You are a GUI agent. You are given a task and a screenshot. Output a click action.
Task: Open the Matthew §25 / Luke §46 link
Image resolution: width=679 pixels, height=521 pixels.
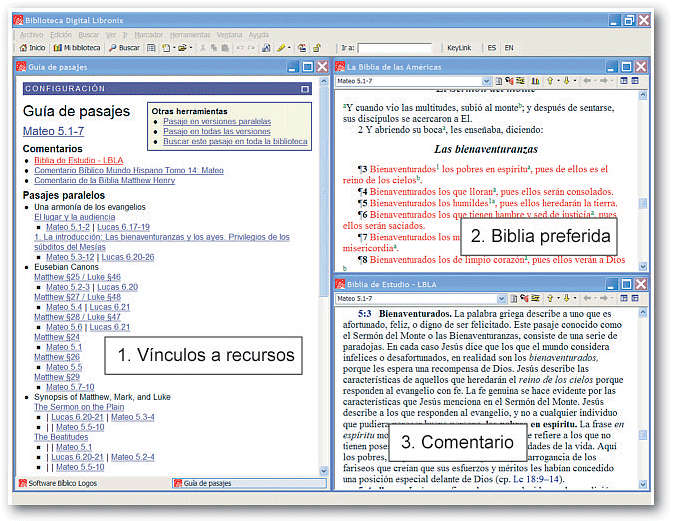pyautogui.click(x=78, y=277)
